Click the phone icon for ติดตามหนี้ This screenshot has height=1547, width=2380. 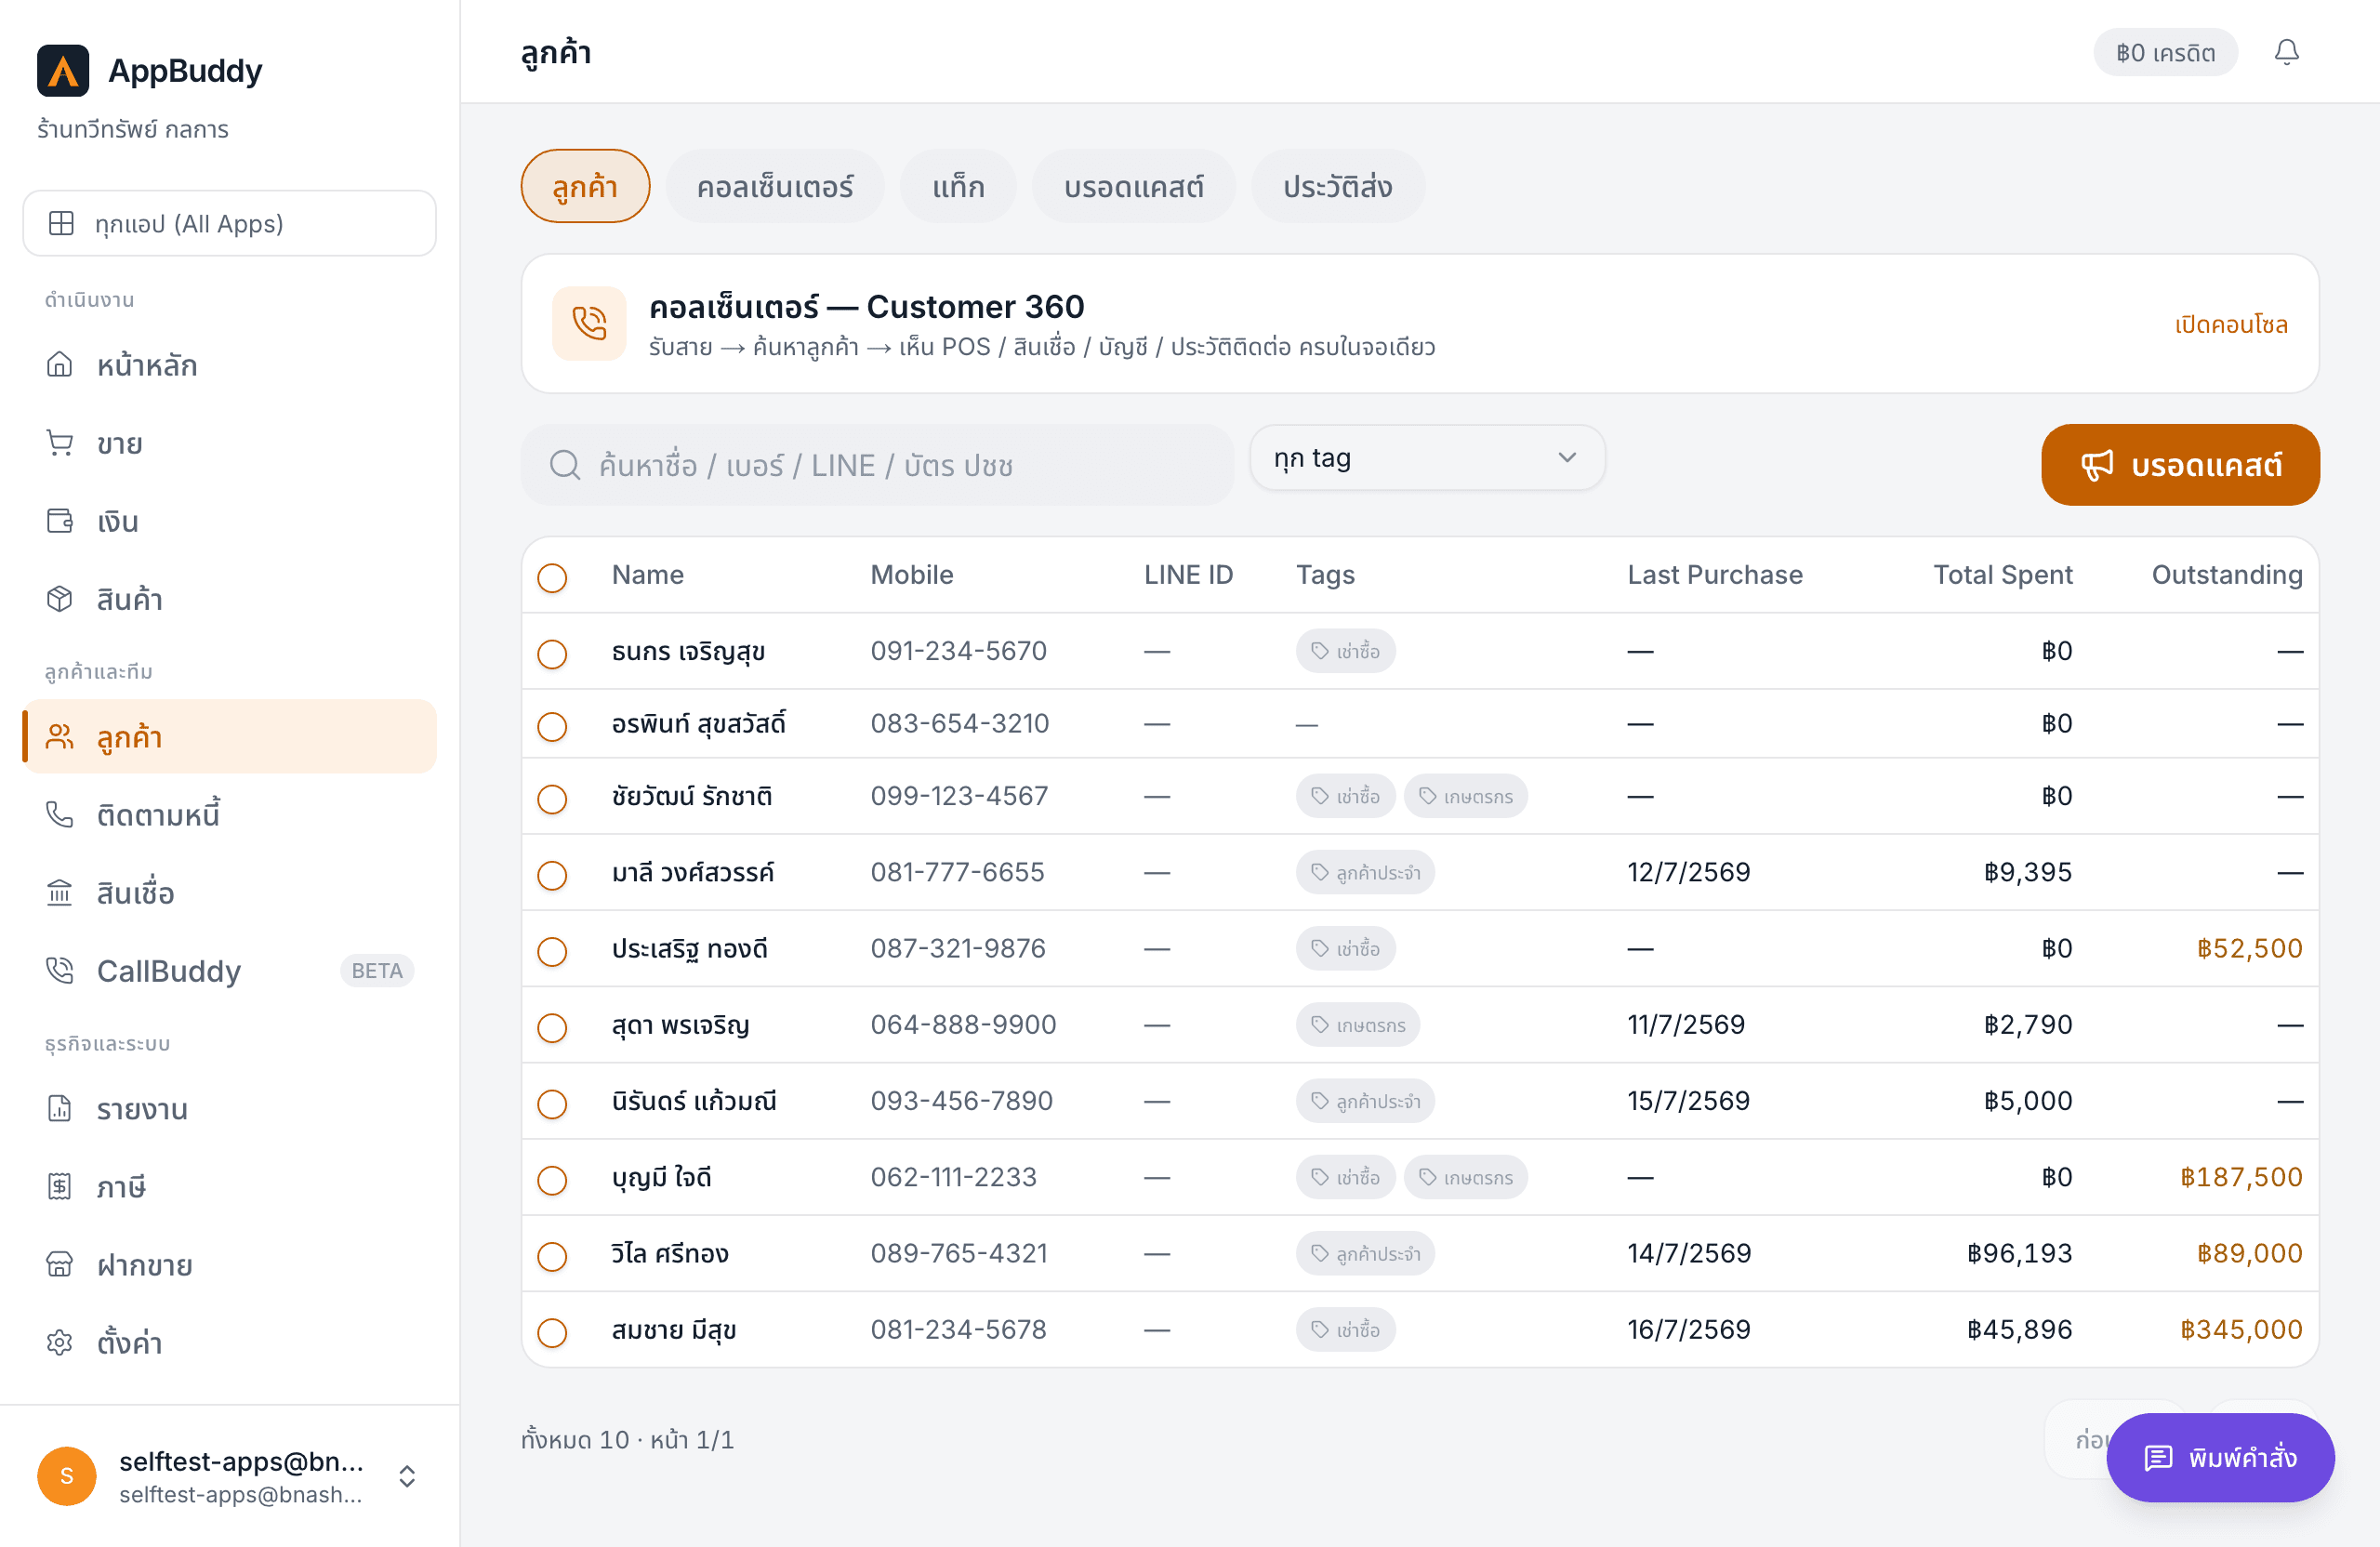[x=60, y=814]
